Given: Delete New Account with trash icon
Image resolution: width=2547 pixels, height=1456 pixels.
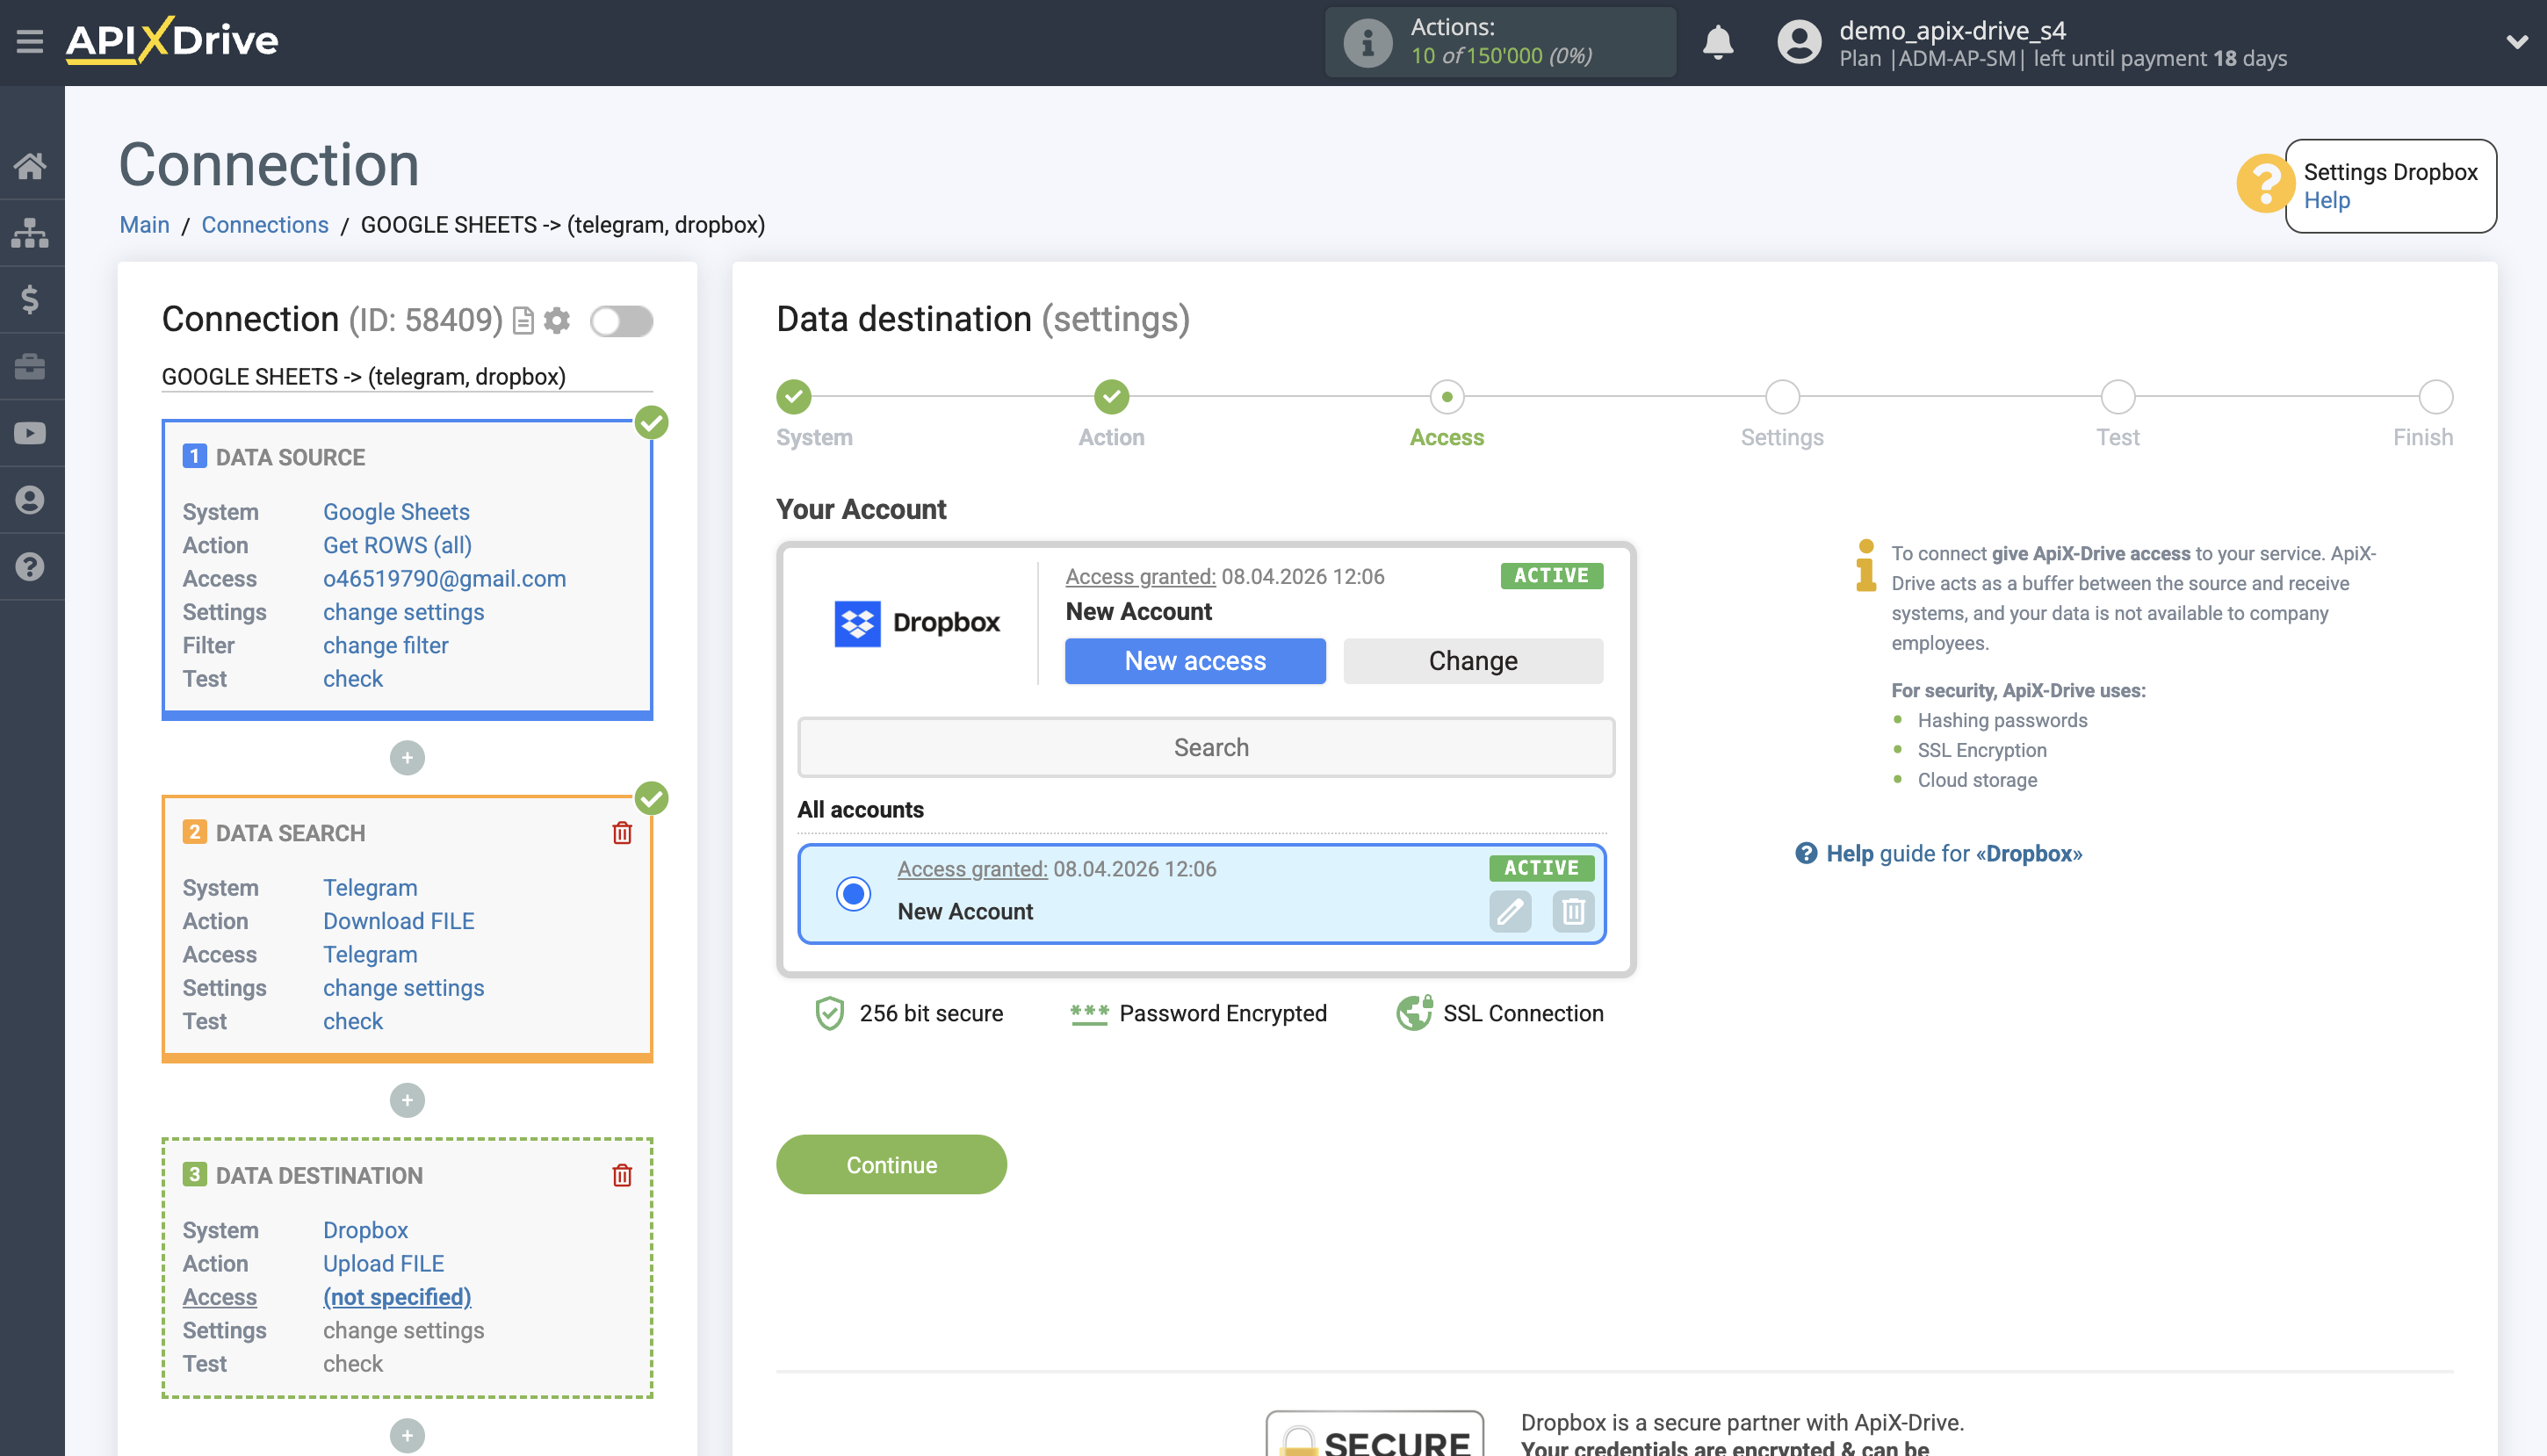Looking at the screenshot, I should [x=1572, y=911].
